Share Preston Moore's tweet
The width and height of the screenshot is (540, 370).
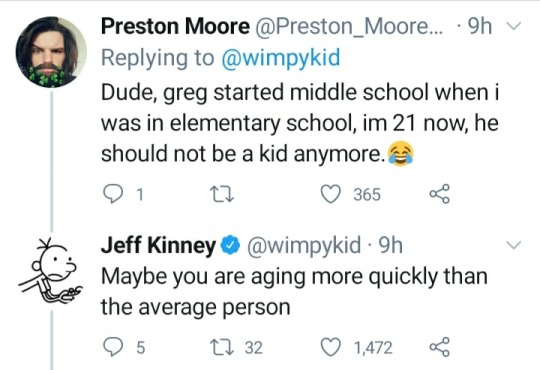tap(439, 194)
